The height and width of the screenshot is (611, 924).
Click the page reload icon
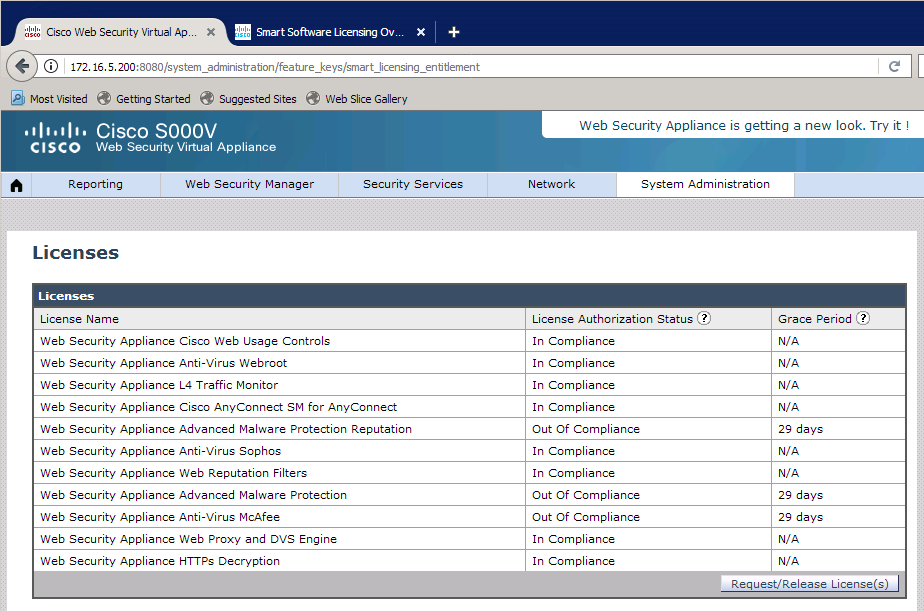tap(895, 67)
